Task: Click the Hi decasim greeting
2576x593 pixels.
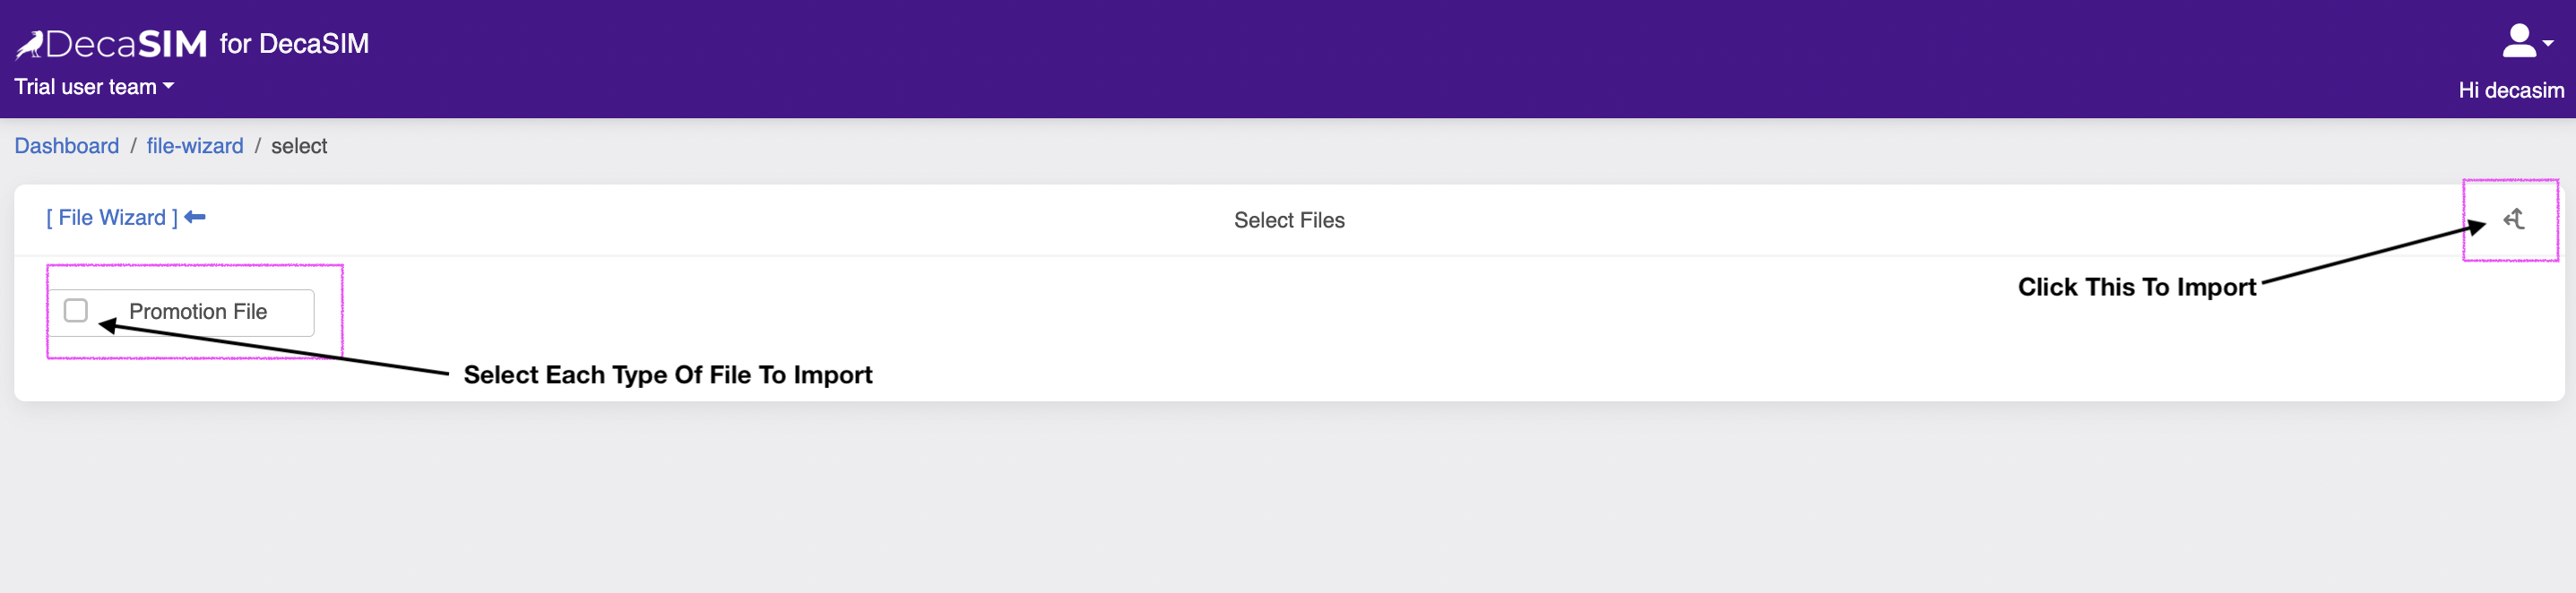Action: [x=2510, y=90]
